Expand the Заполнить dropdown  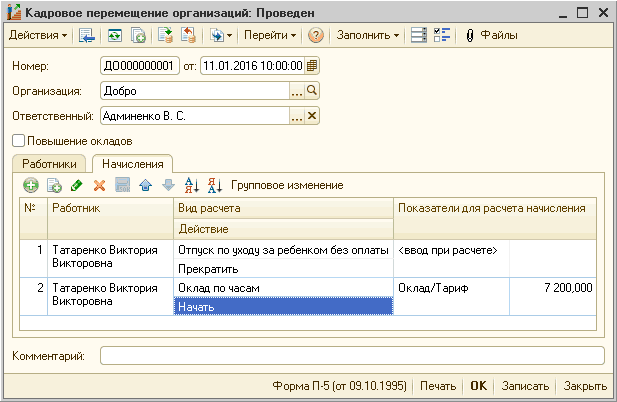coord(368,35)
